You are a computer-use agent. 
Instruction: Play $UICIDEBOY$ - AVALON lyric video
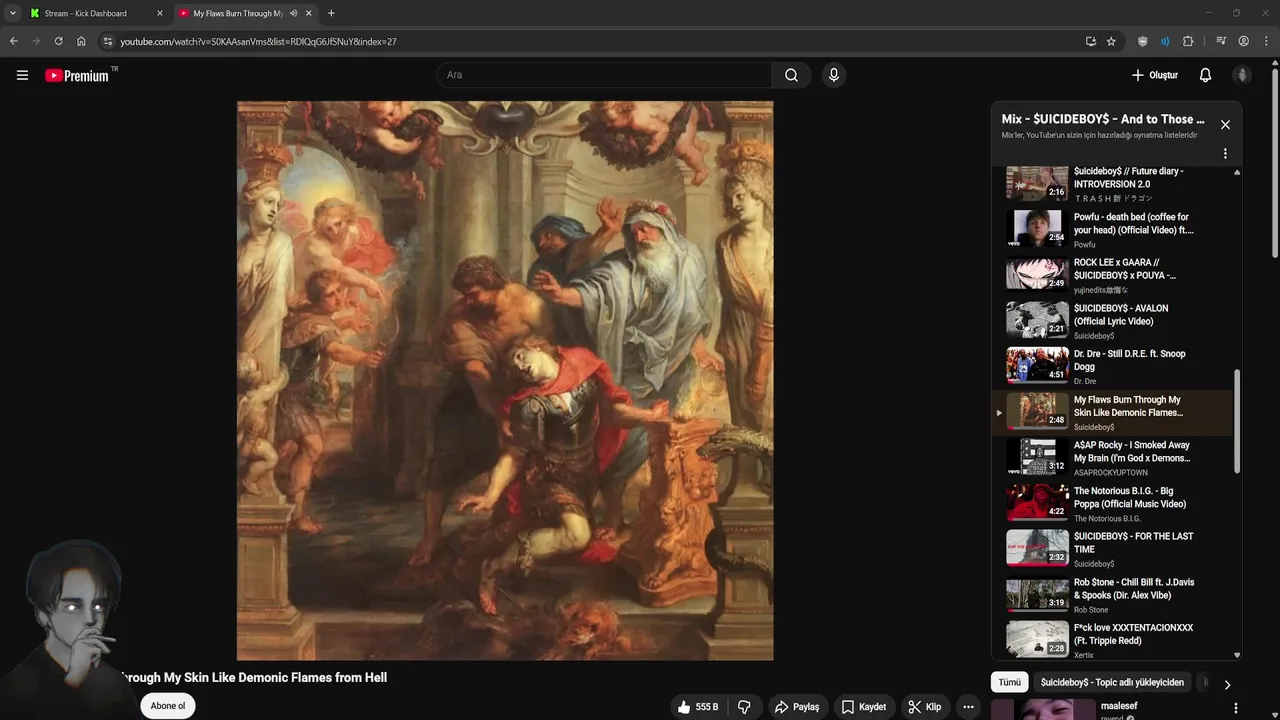pos(1112,321)
